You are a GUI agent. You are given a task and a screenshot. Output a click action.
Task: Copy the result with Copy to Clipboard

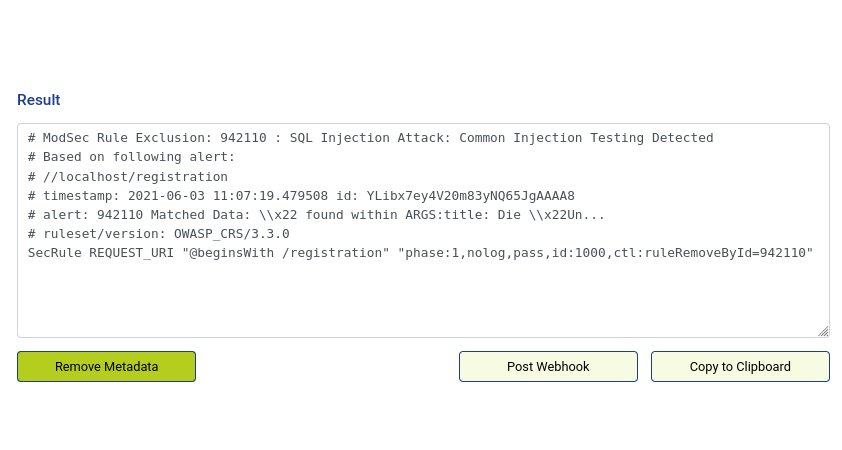coord(740,367)
